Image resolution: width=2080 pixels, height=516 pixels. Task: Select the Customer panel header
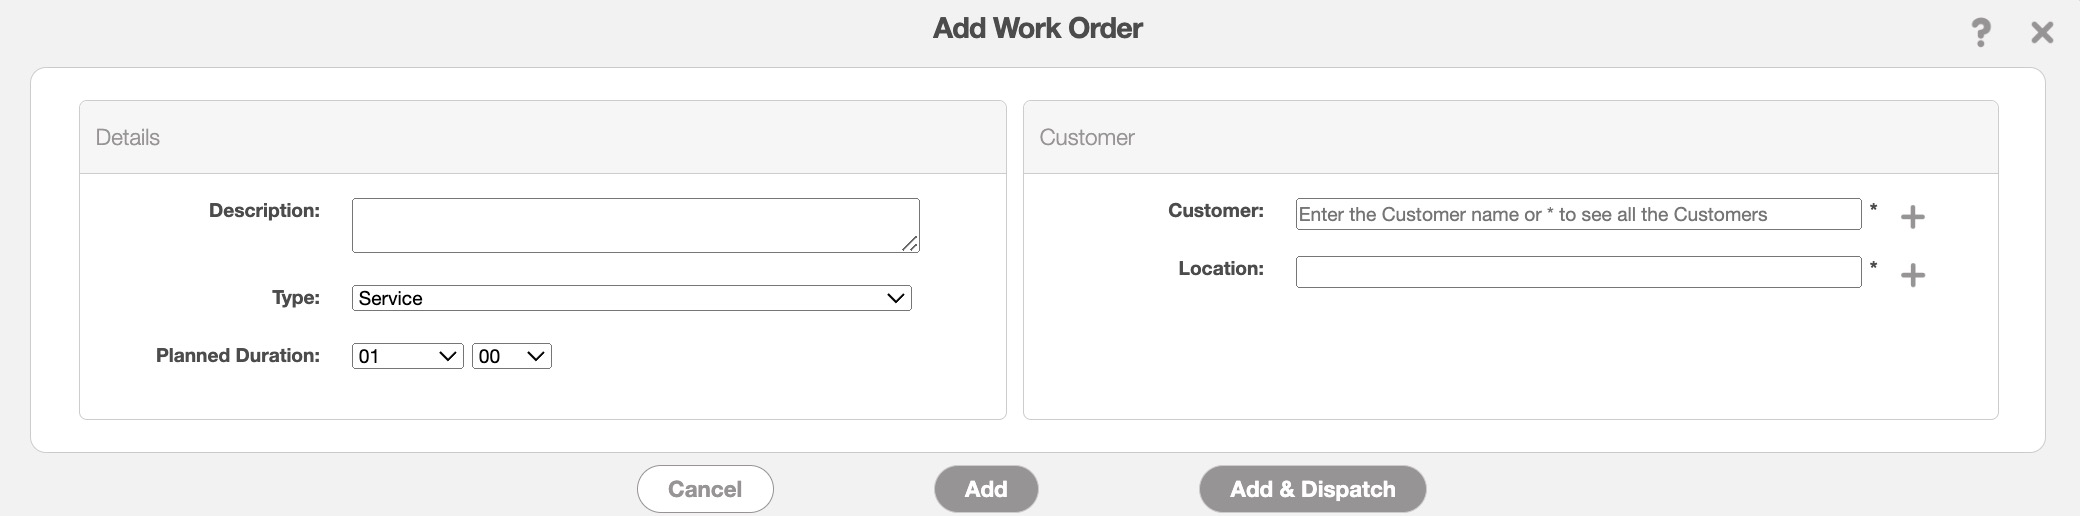pyautogui.click(x=1087, y=138)
